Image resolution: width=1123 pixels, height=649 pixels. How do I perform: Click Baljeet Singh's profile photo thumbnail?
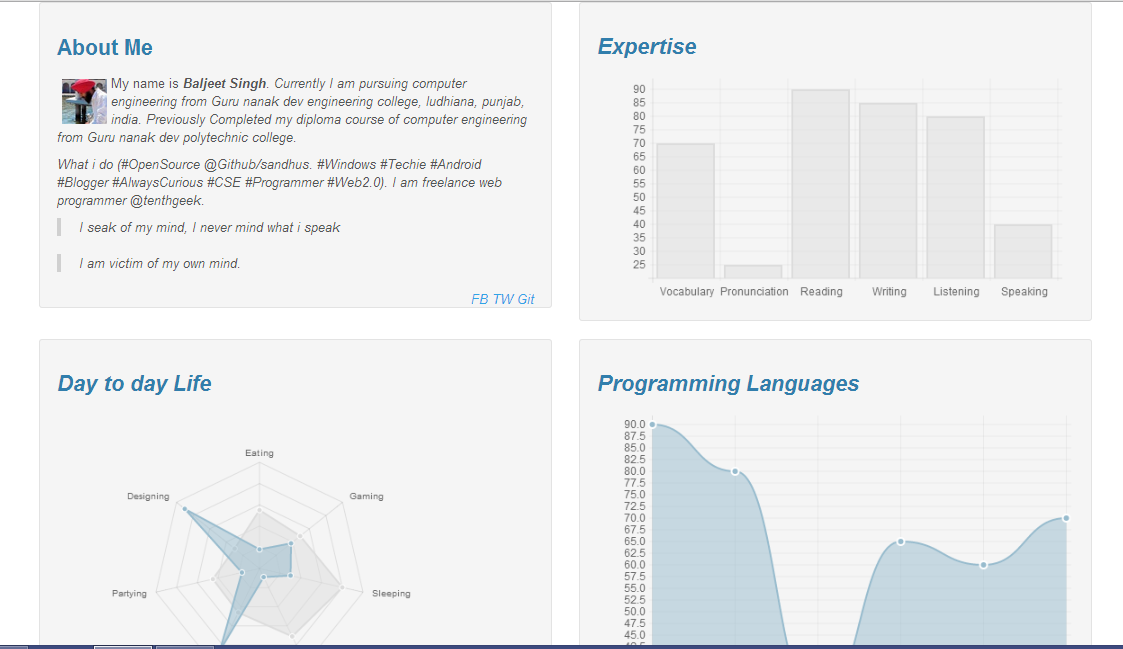(x=84, y=102)
